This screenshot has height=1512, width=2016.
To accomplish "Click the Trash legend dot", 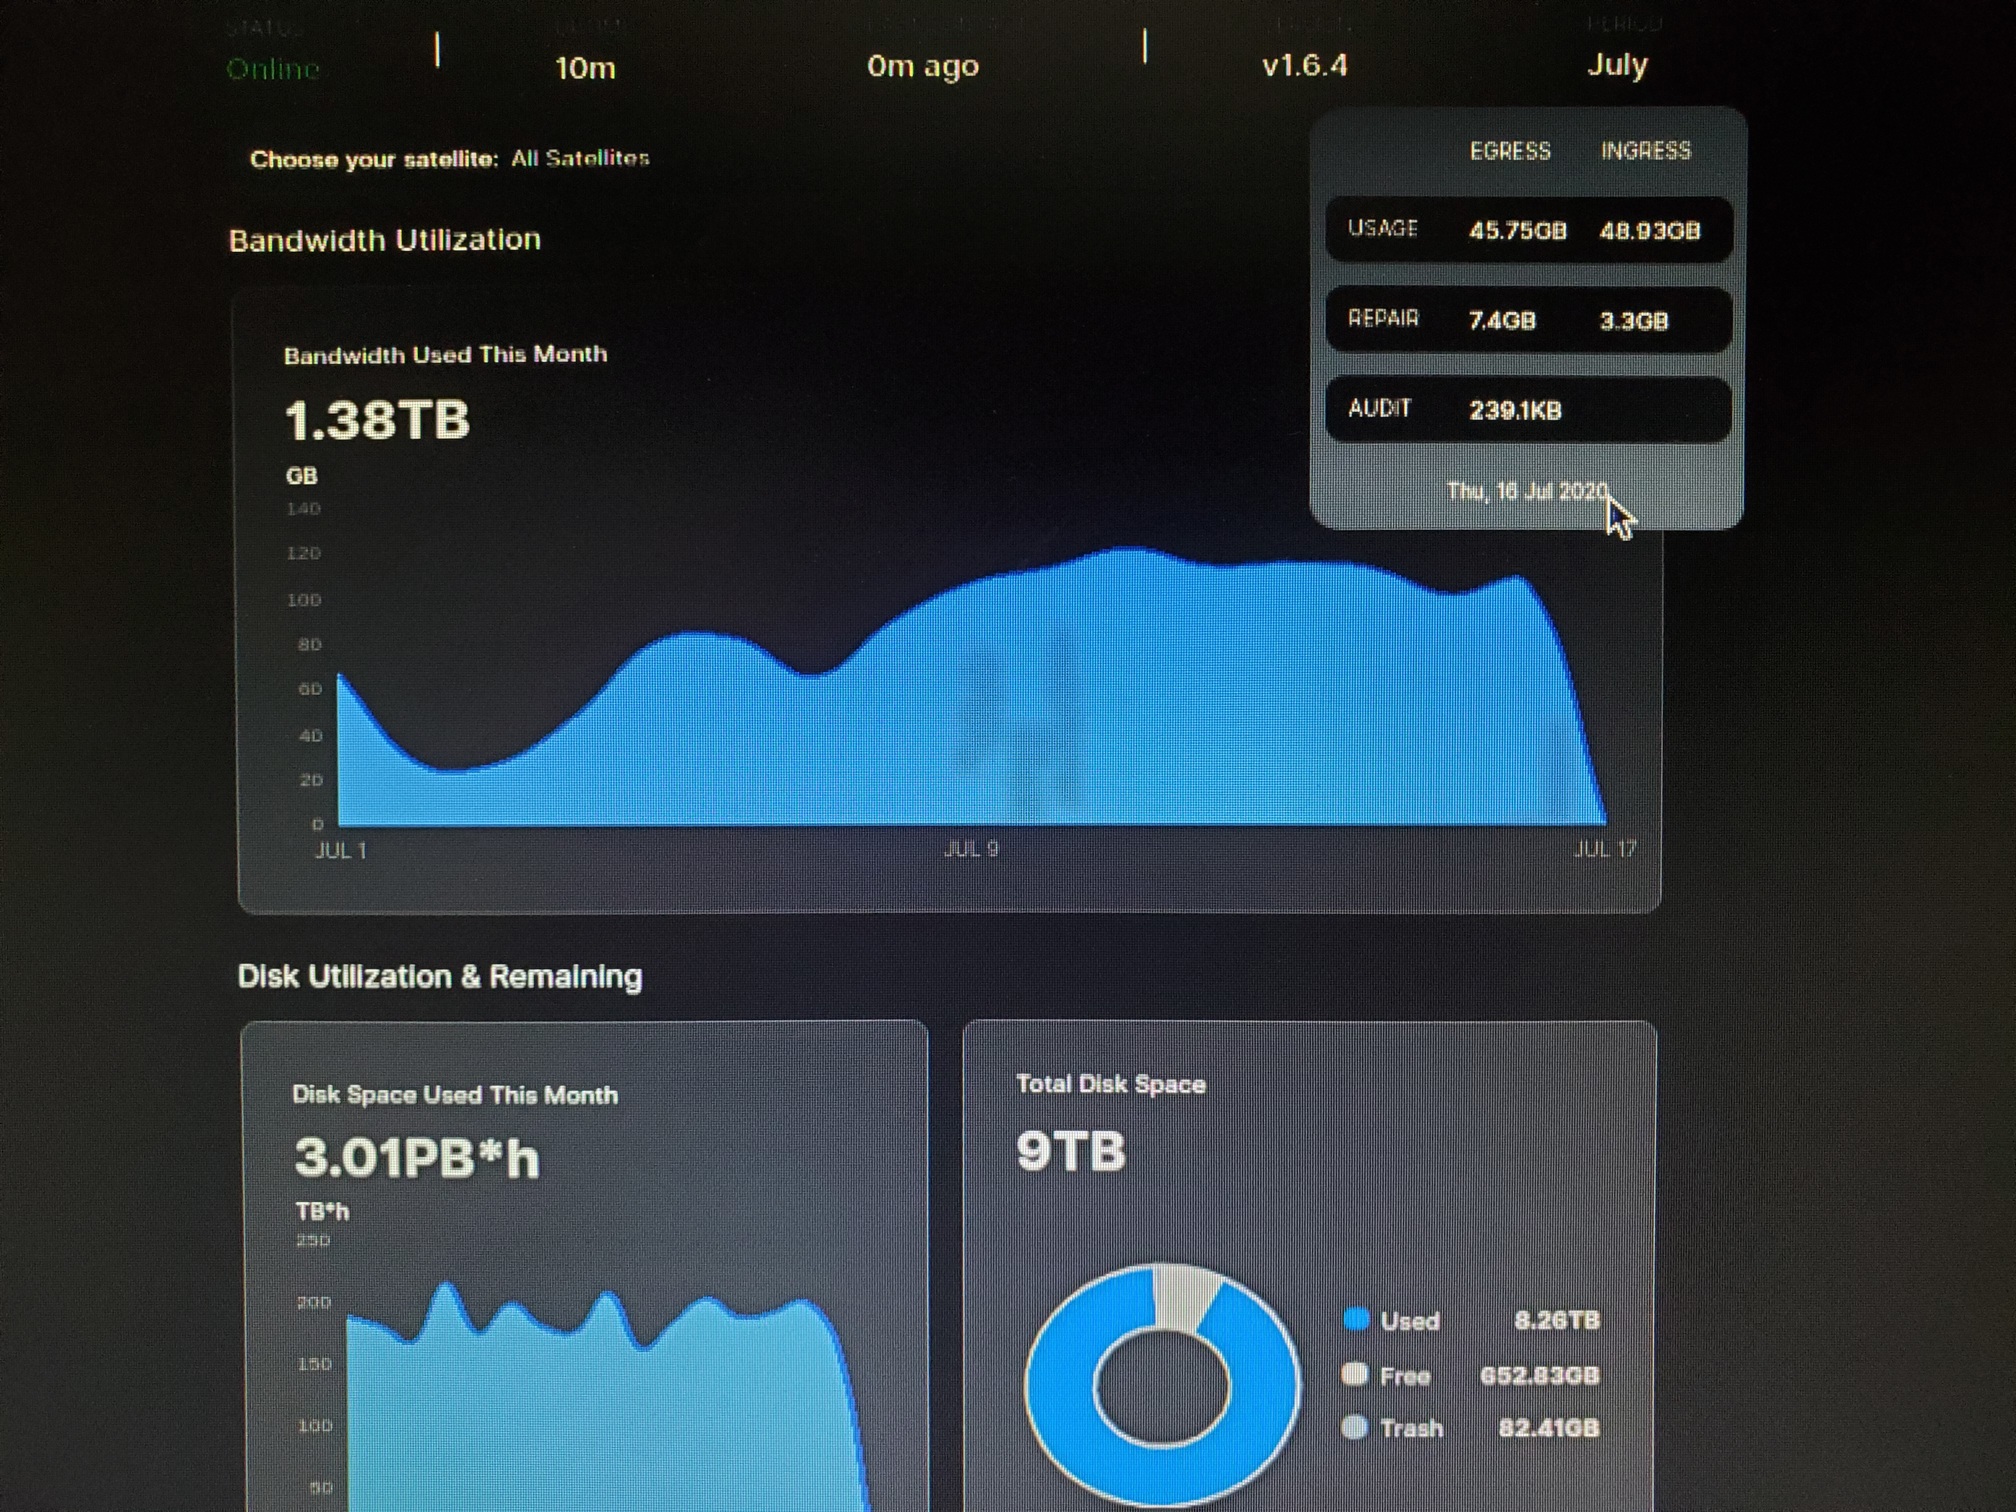I will pos(1355,1427).
